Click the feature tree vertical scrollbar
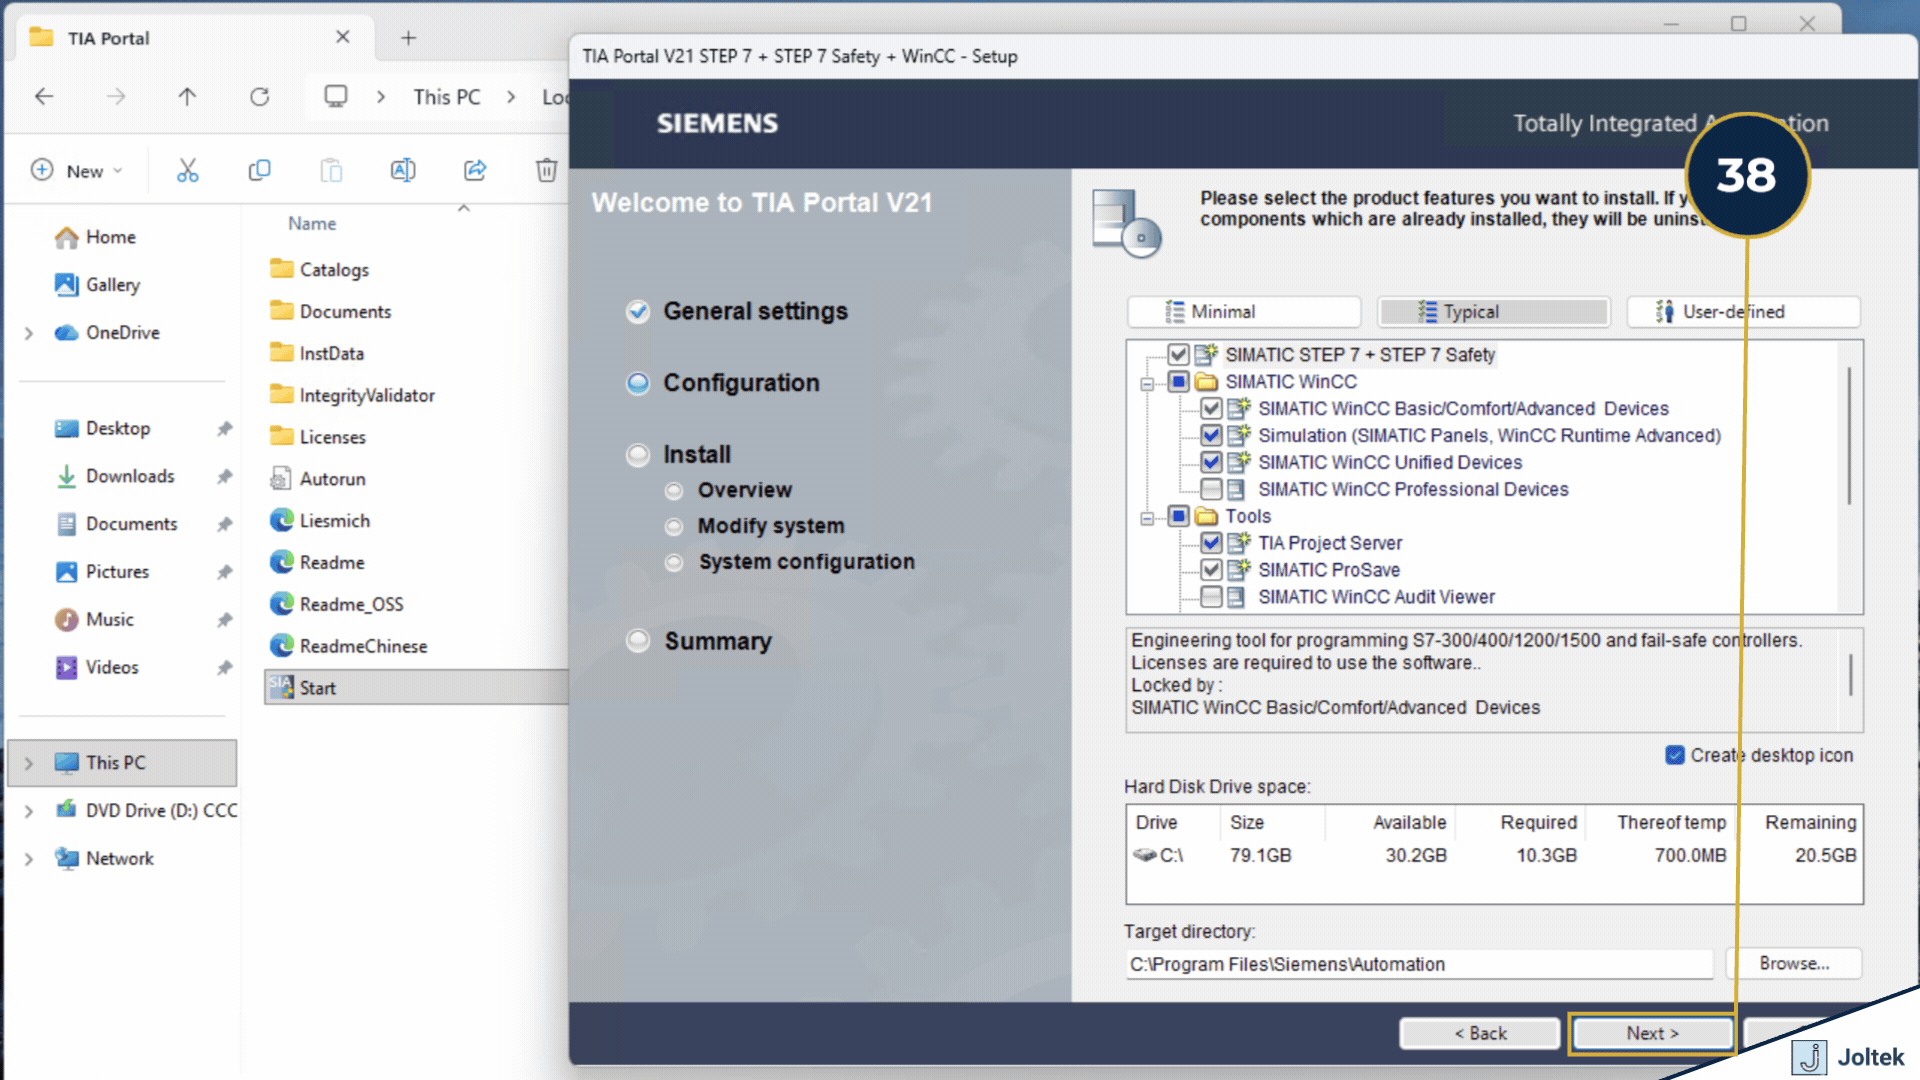Viewport: 1920px width, 1080px height. pos(1849,436)
